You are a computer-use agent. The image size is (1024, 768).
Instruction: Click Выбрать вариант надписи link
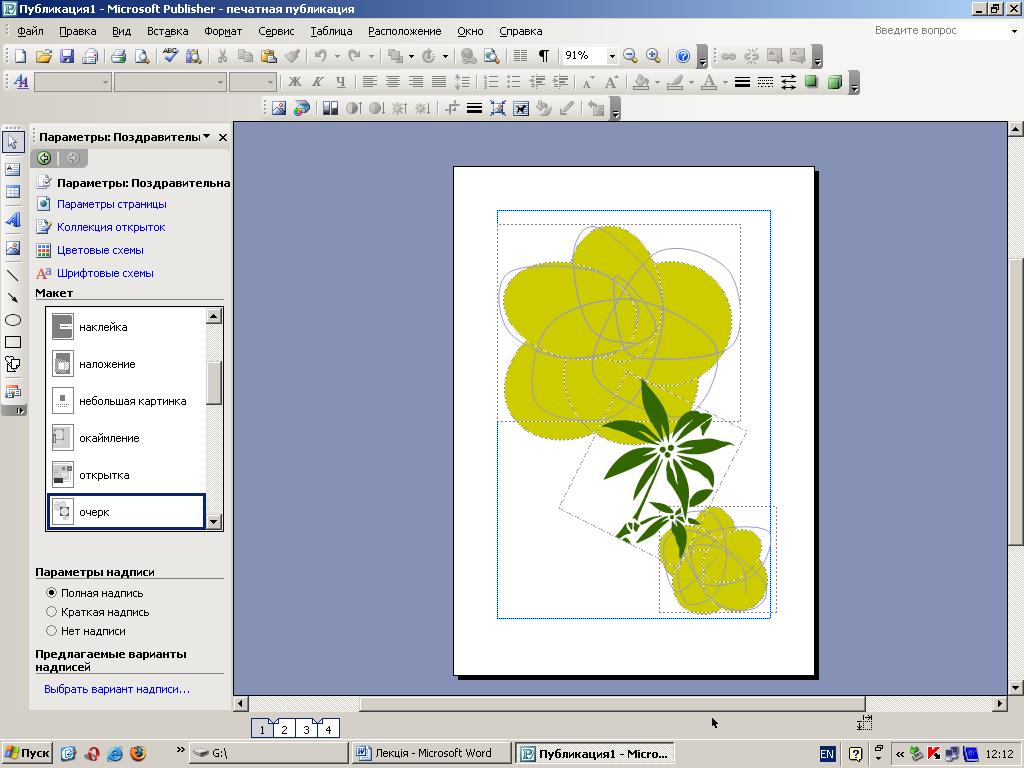(117, 689)
